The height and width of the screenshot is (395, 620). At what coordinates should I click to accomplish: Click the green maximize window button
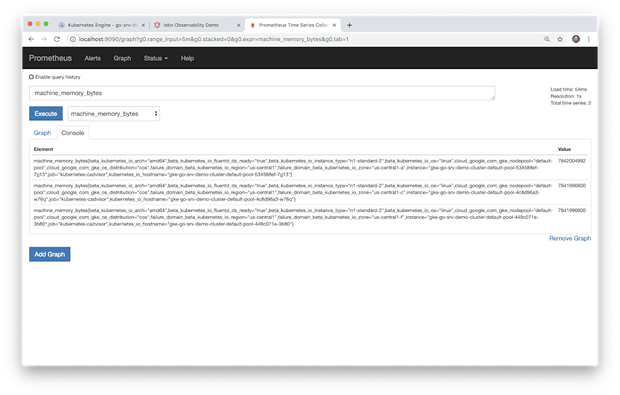[x=46, y=24]
